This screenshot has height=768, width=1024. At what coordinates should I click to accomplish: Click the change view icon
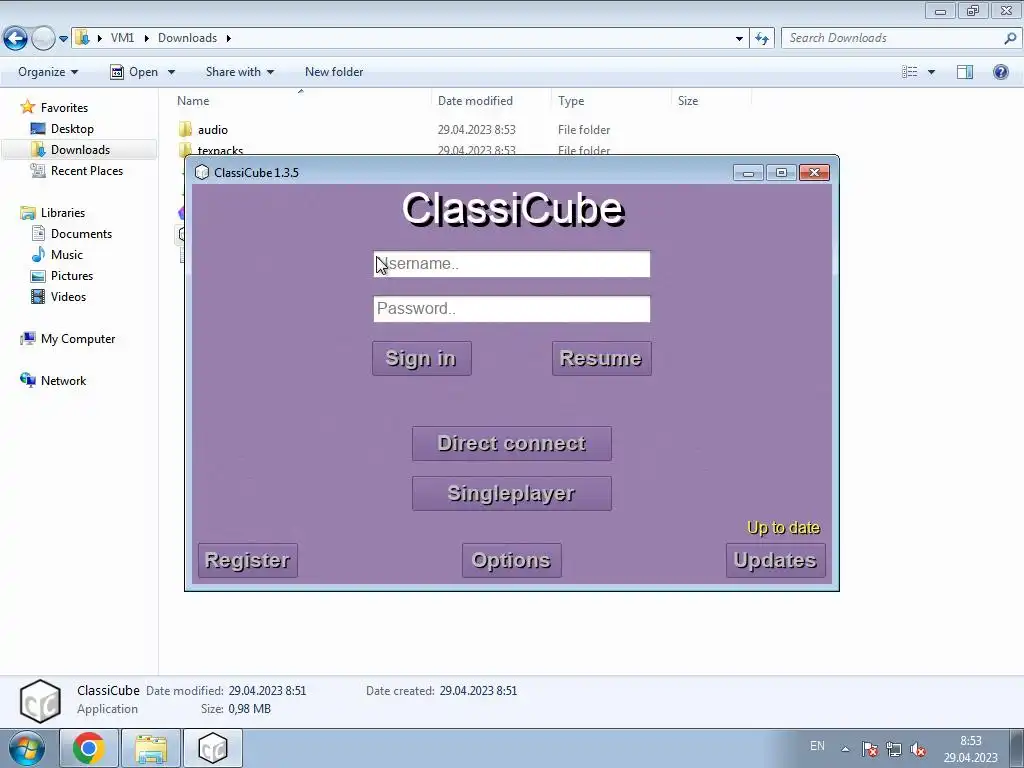tap(910, 72)
